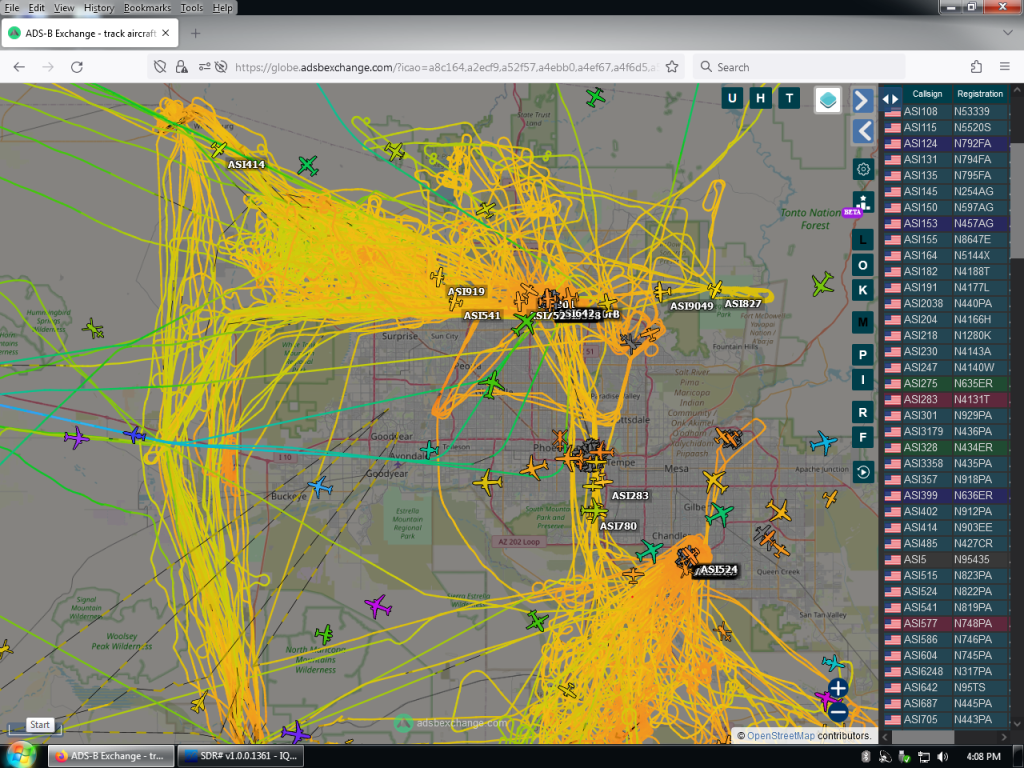Expand sidebar with the right chevron button

pos(863,101)
